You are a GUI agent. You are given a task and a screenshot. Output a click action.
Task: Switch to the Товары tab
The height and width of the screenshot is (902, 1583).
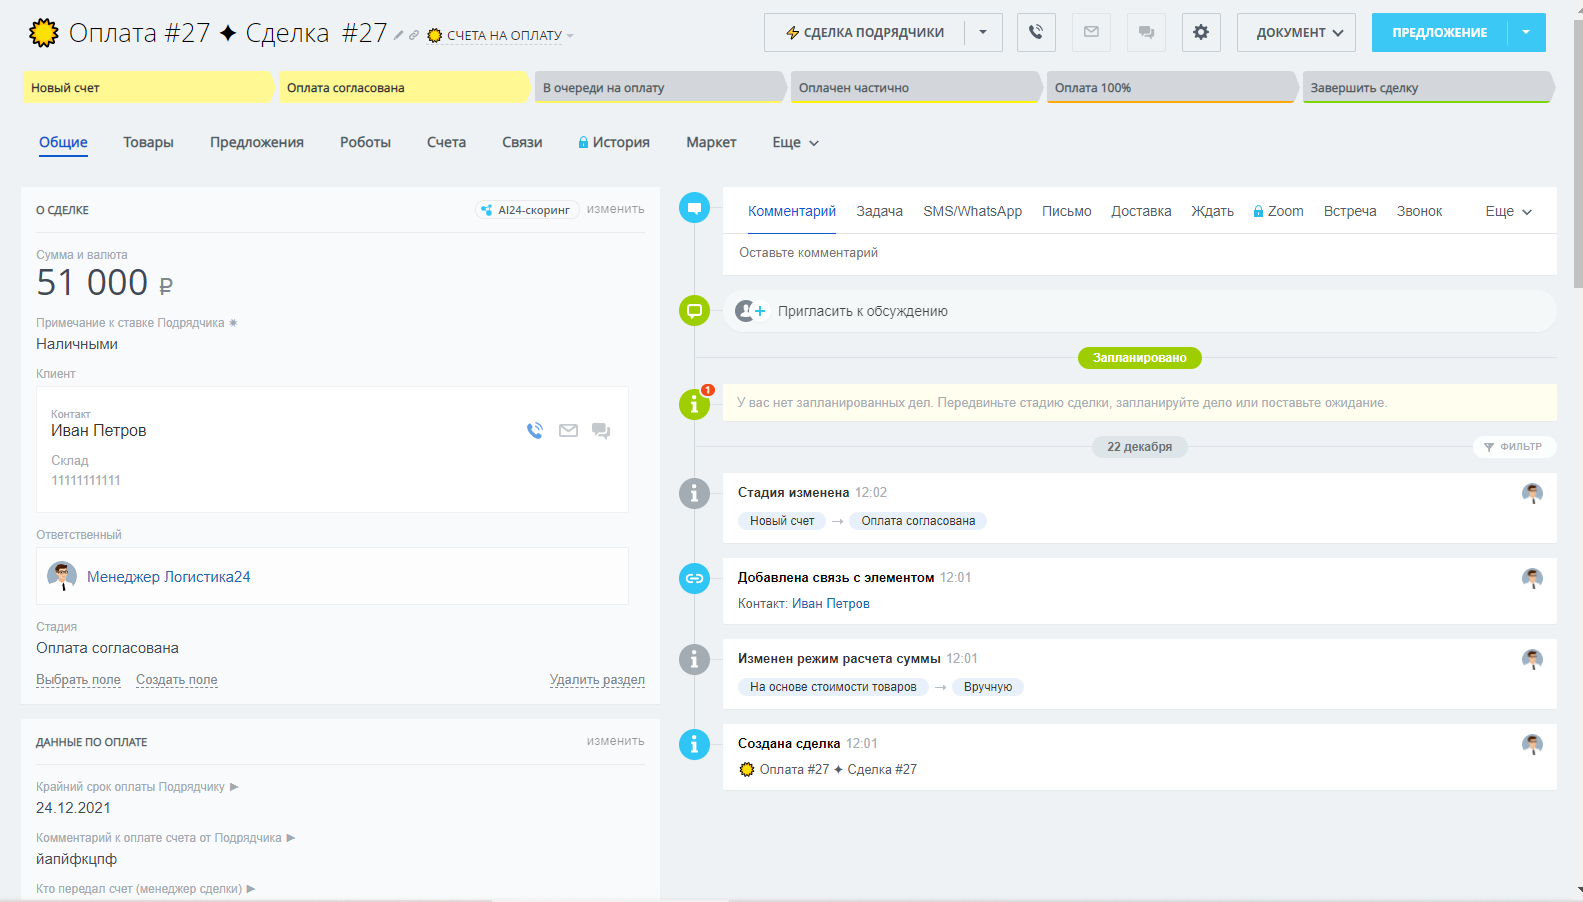tap(148, 142)
